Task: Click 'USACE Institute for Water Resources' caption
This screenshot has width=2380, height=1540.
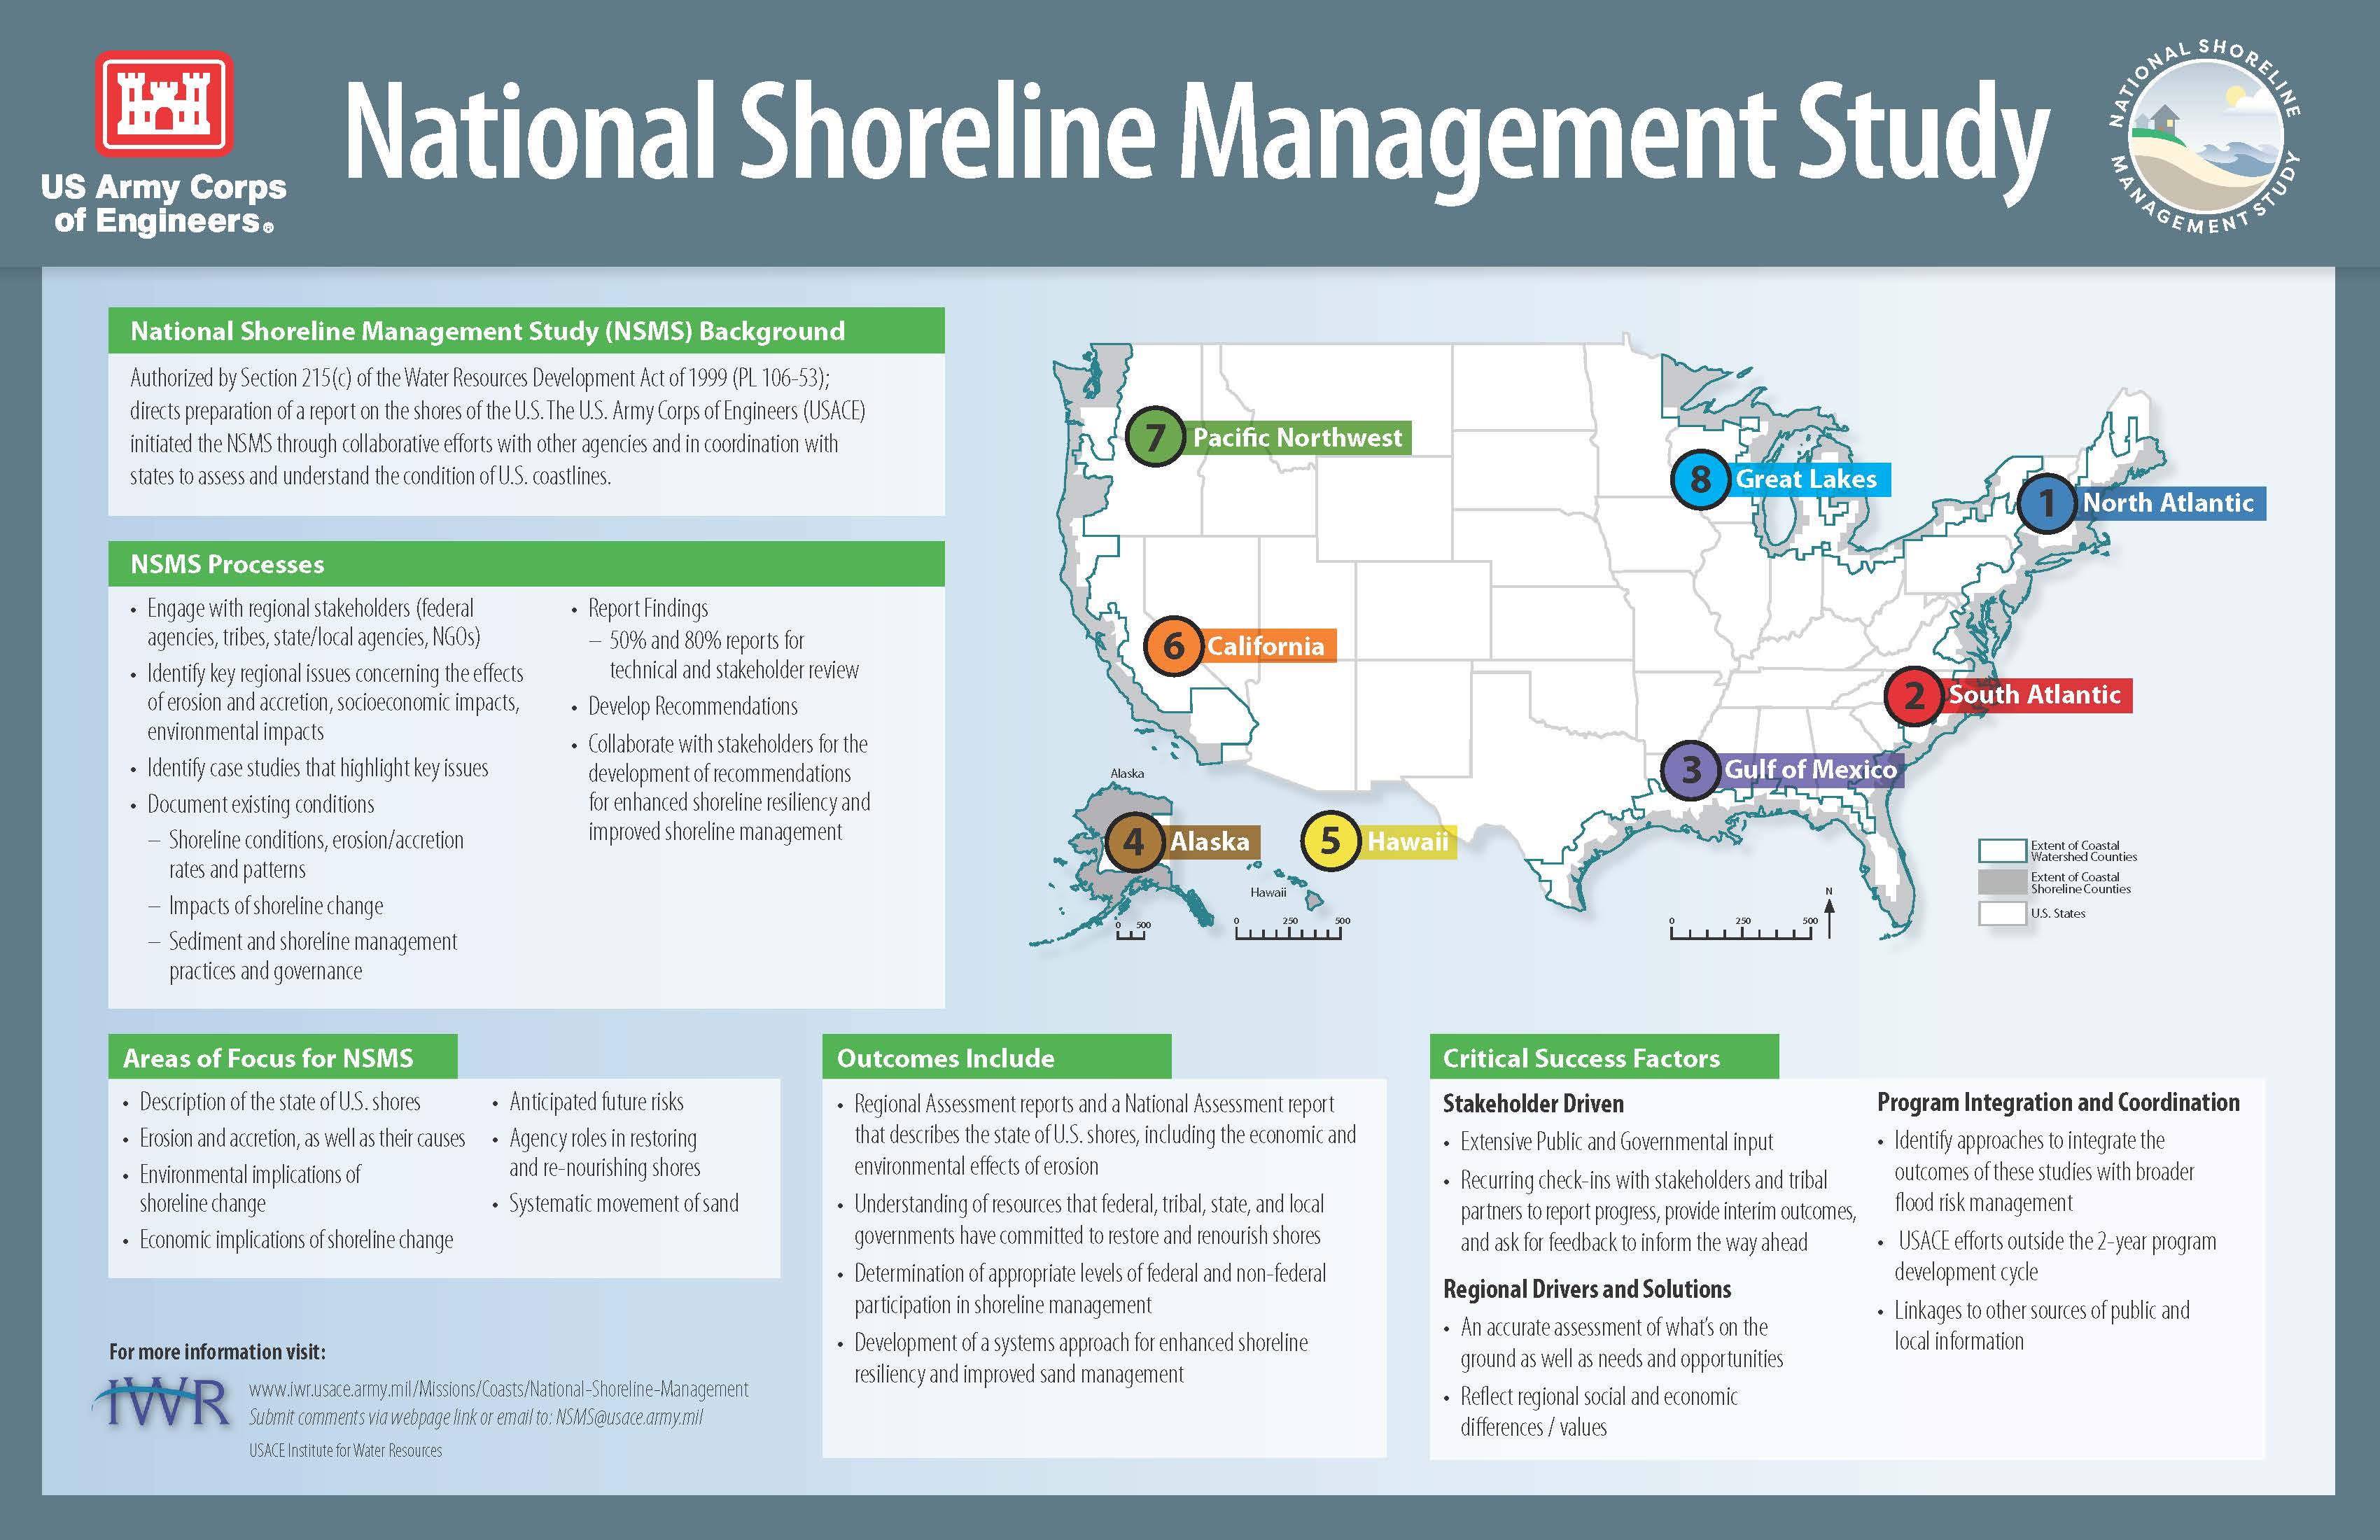Action: click(345, 1450)
